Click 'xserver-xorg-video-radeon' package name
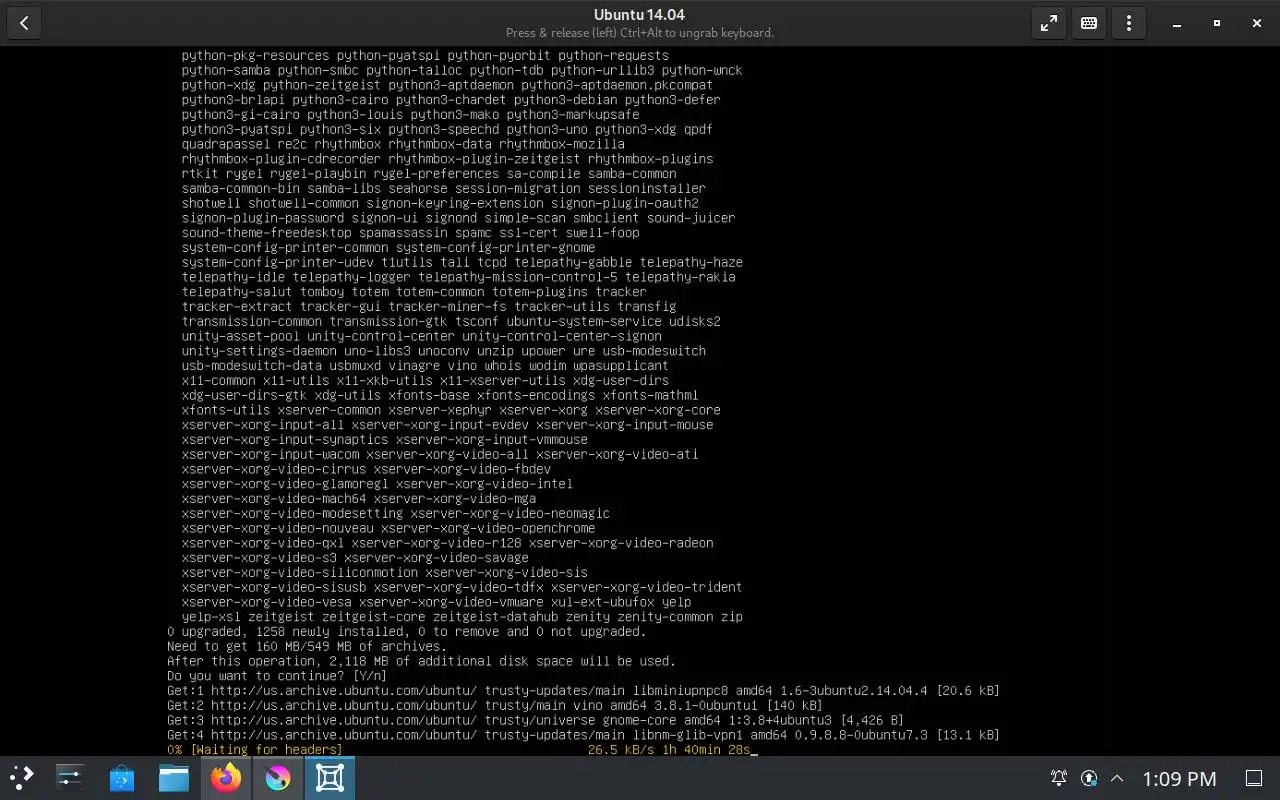Image resolution: width=1280 pixels, height=800 pixels. click(620, 543)
